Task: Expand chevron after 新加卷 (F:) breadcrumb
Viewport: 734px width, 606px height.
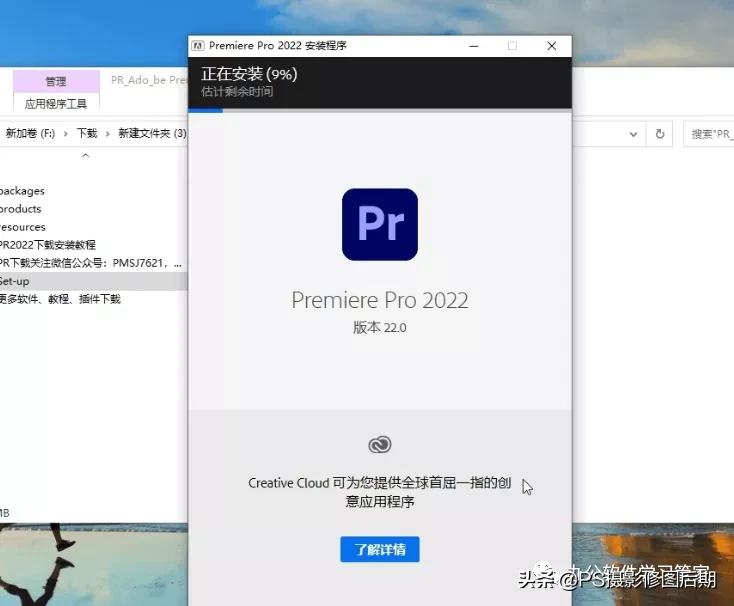Action: 66,134
